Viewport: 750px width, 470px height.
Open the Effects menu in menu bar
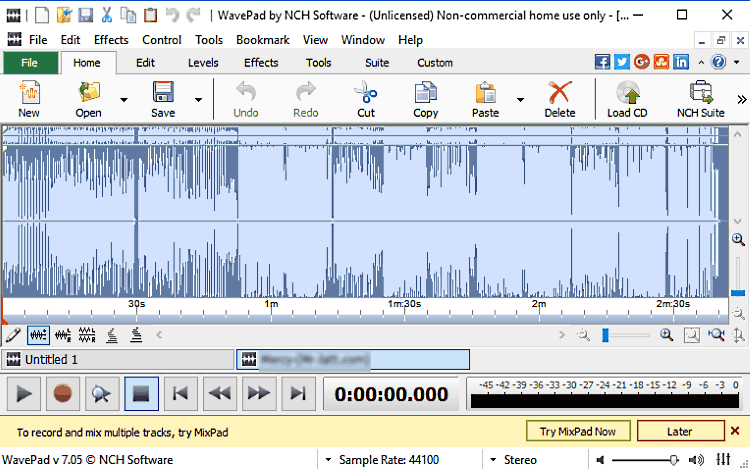tap(111, 40)
